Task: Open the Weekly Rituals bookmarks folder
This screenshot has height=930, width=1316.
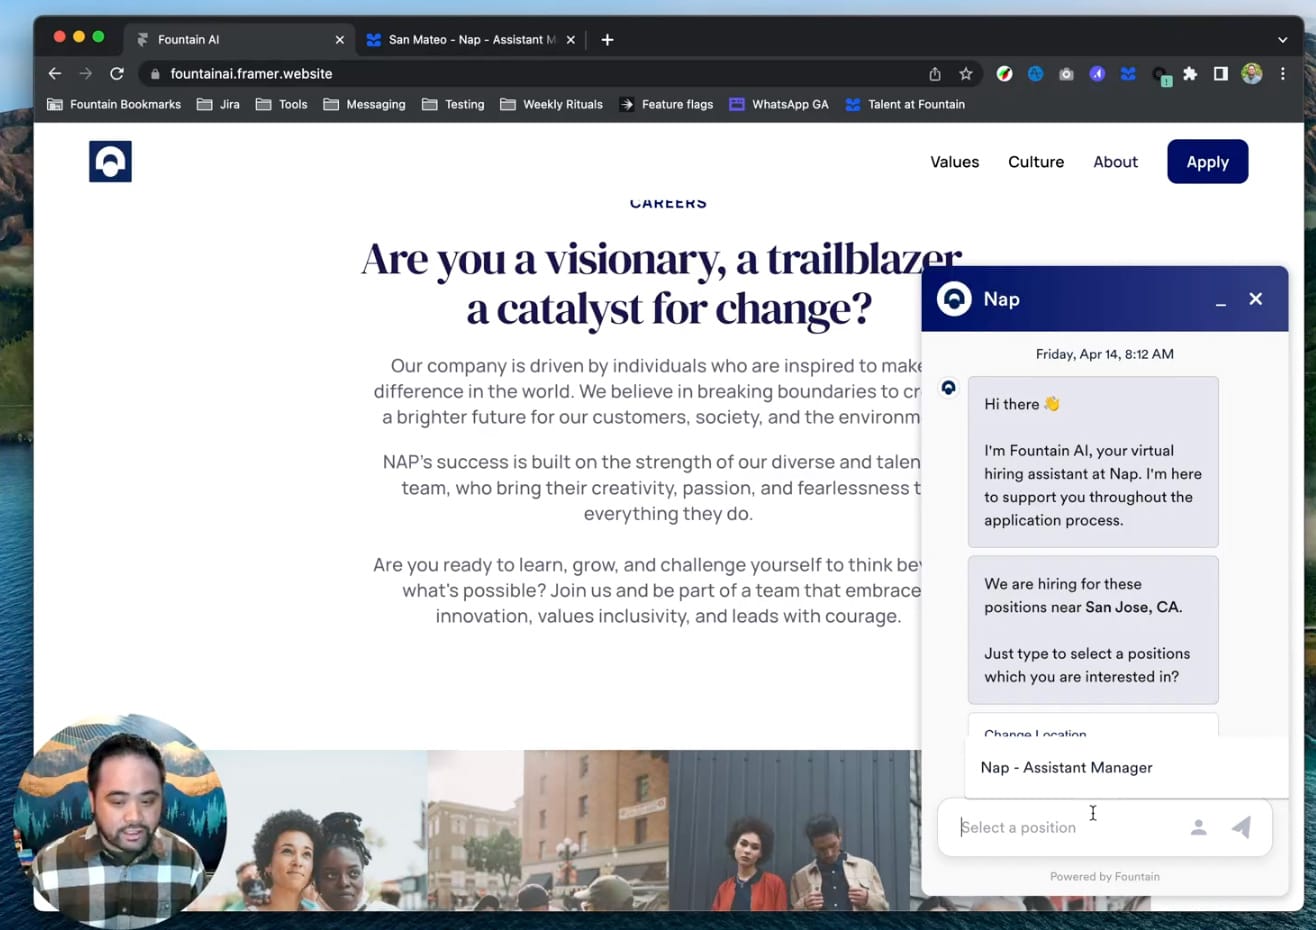Action: 551,104
